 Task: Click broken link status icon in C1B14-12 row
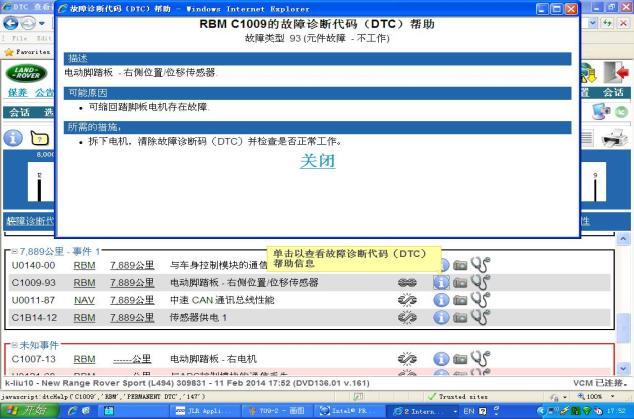tap(407, 317)
